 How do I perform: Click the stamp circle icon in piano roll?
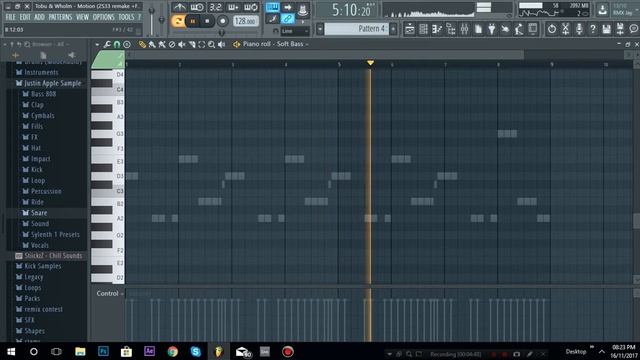127,44
